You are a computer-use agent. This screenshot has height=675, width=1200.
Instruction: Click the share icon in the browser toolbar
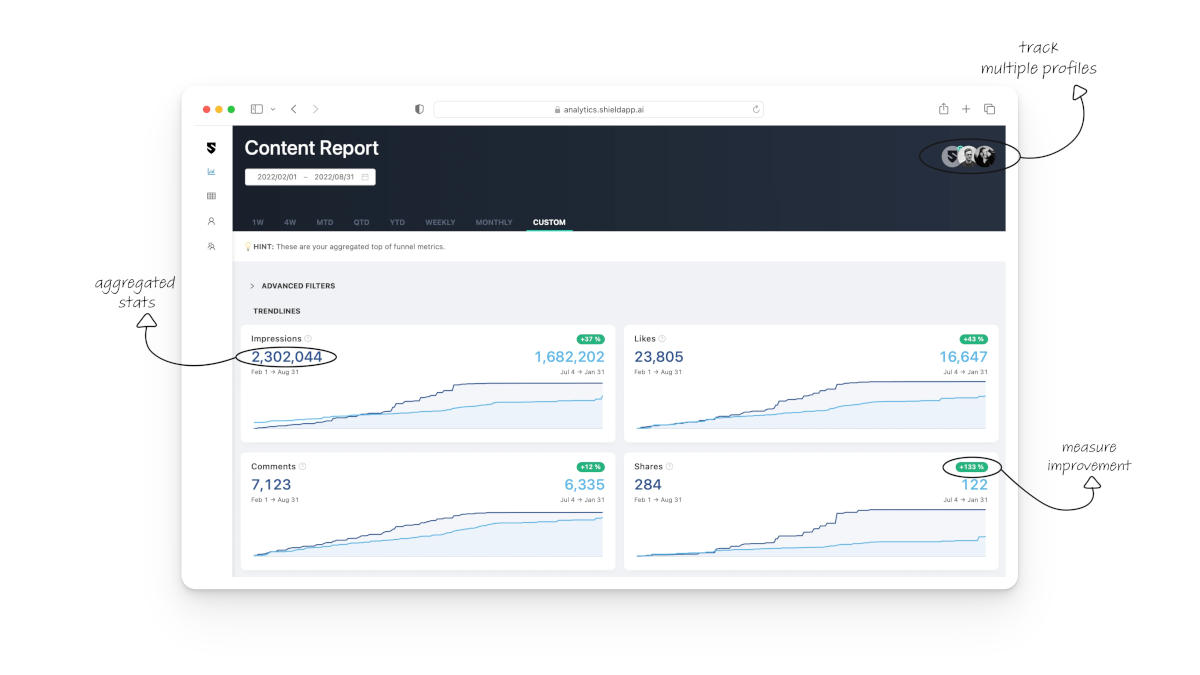point(942,108)
